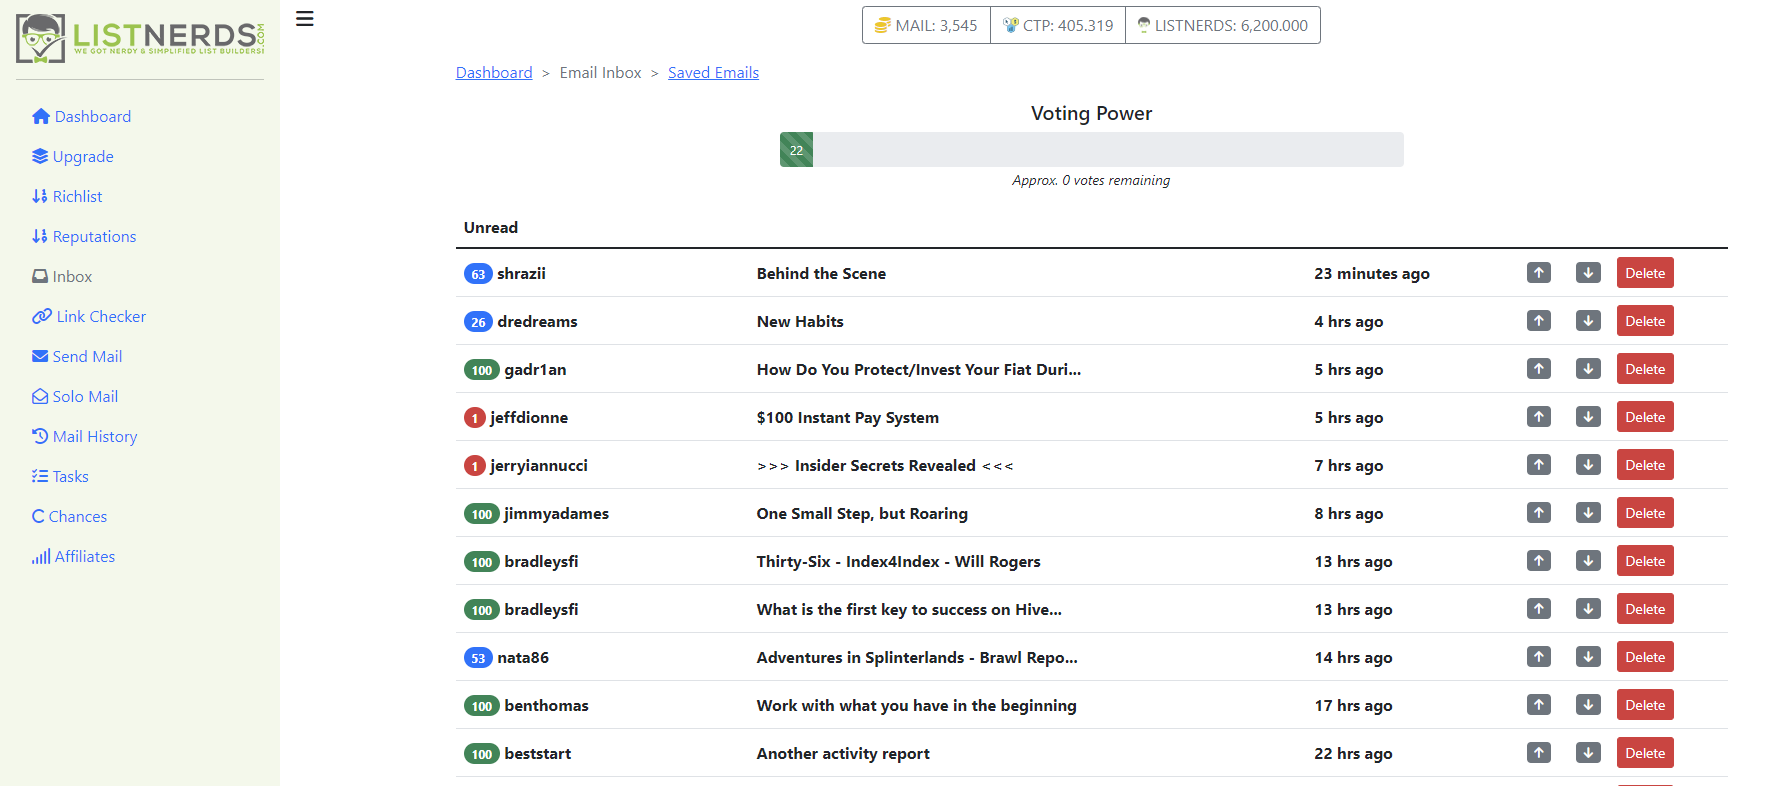Image resolution: width=1782 pixels, height=786 pixels.
Task: Click sender name nata86
Action: click(523, 657)
